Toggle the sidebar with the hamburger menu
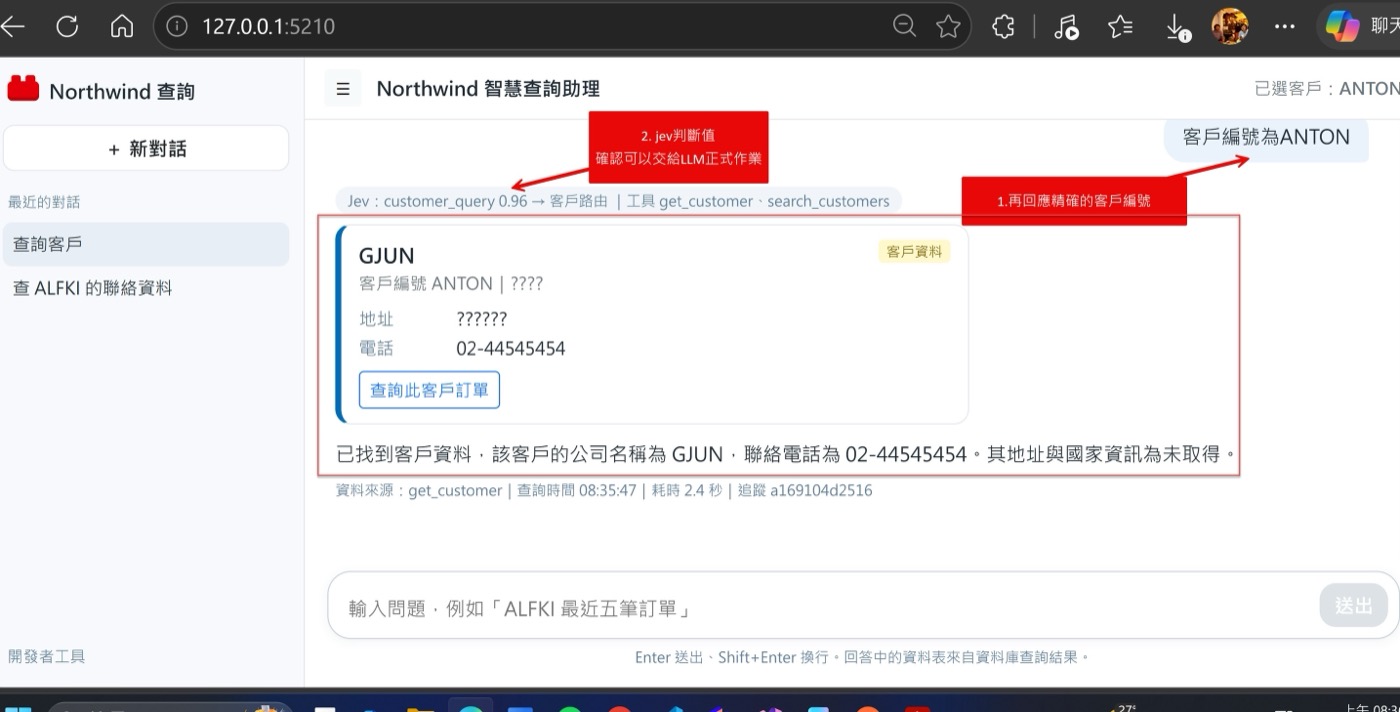 (x=343, y=89)
